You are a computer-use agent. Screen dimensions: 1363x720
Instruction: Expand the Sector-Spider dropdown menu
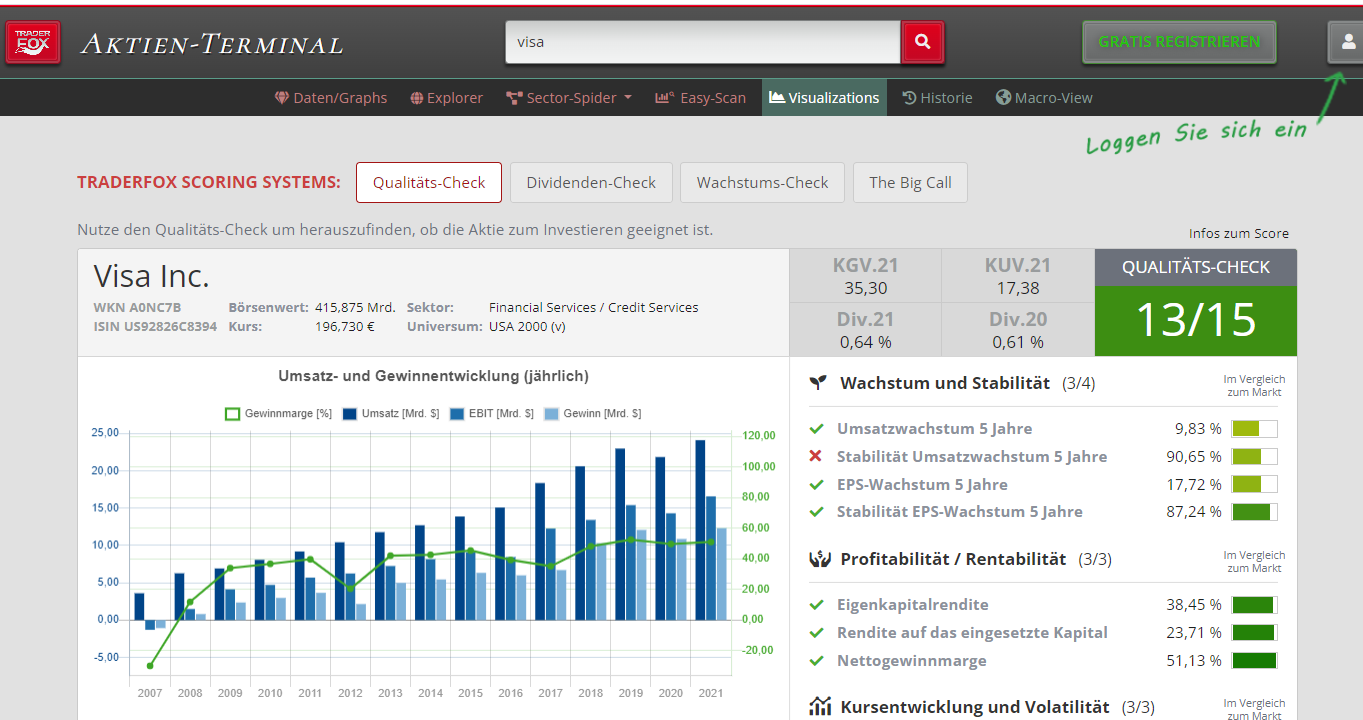click(569, 98)
